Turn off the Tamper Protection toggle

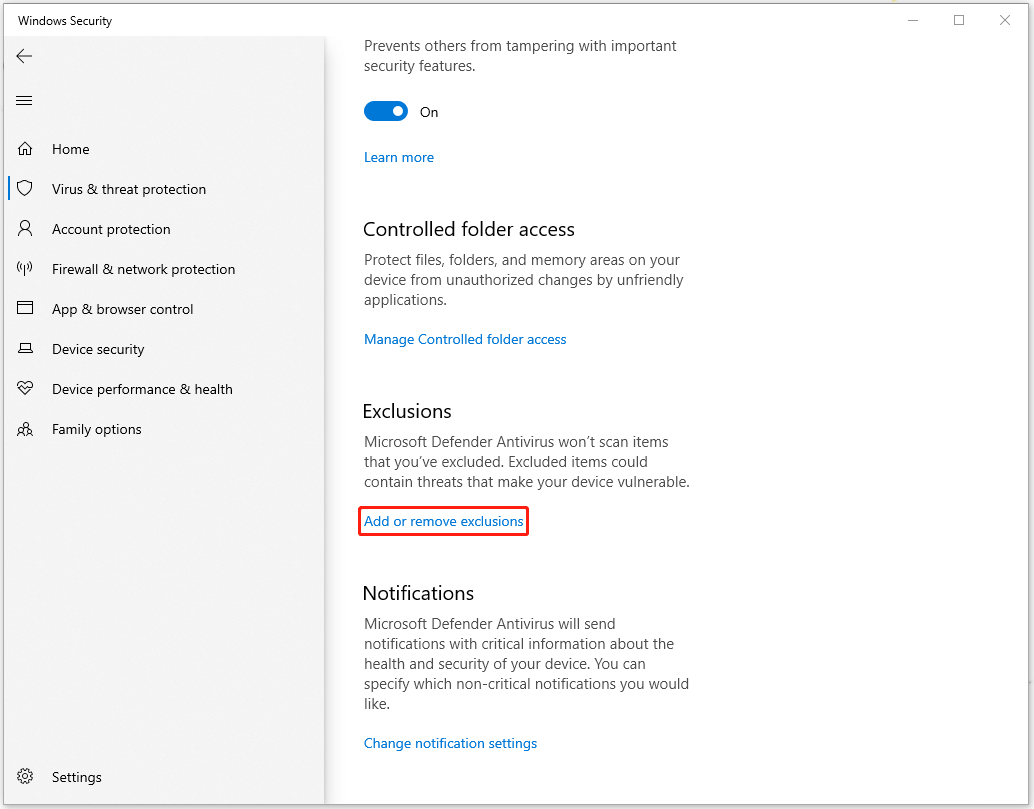[386, 111]
